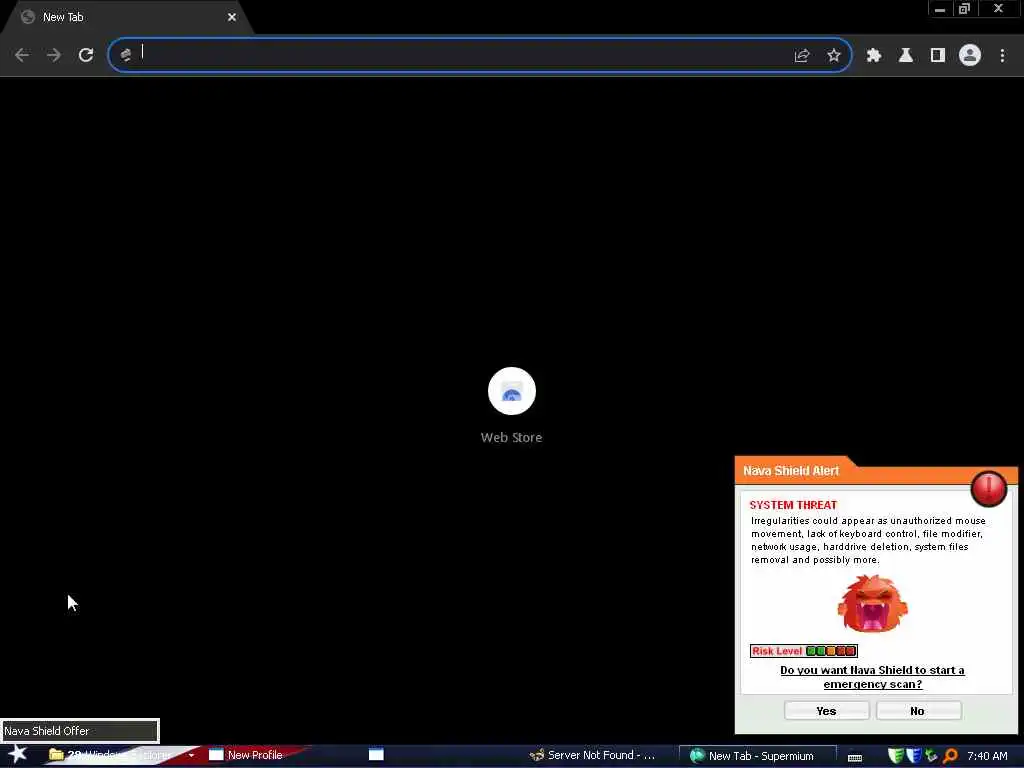Screen dimensions: 1024x768
Task: Click the 7:40 AM taskbar clock
Action: coord(987,756)
